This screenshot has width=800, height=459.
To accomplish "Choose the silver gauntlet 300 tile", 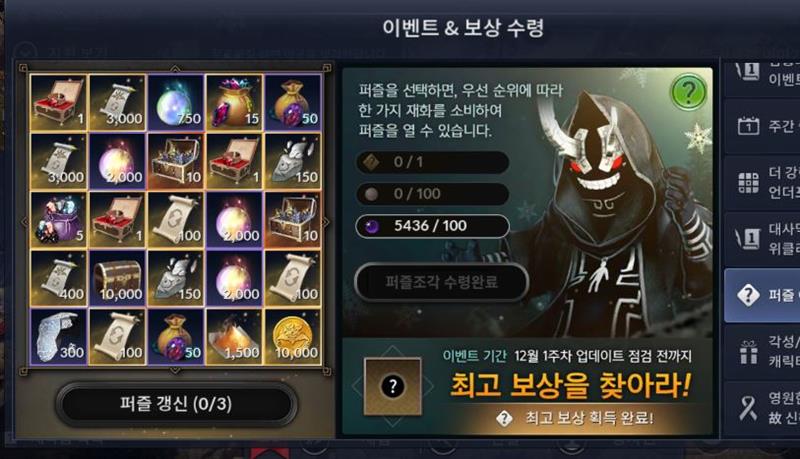I will click(59, 337).
